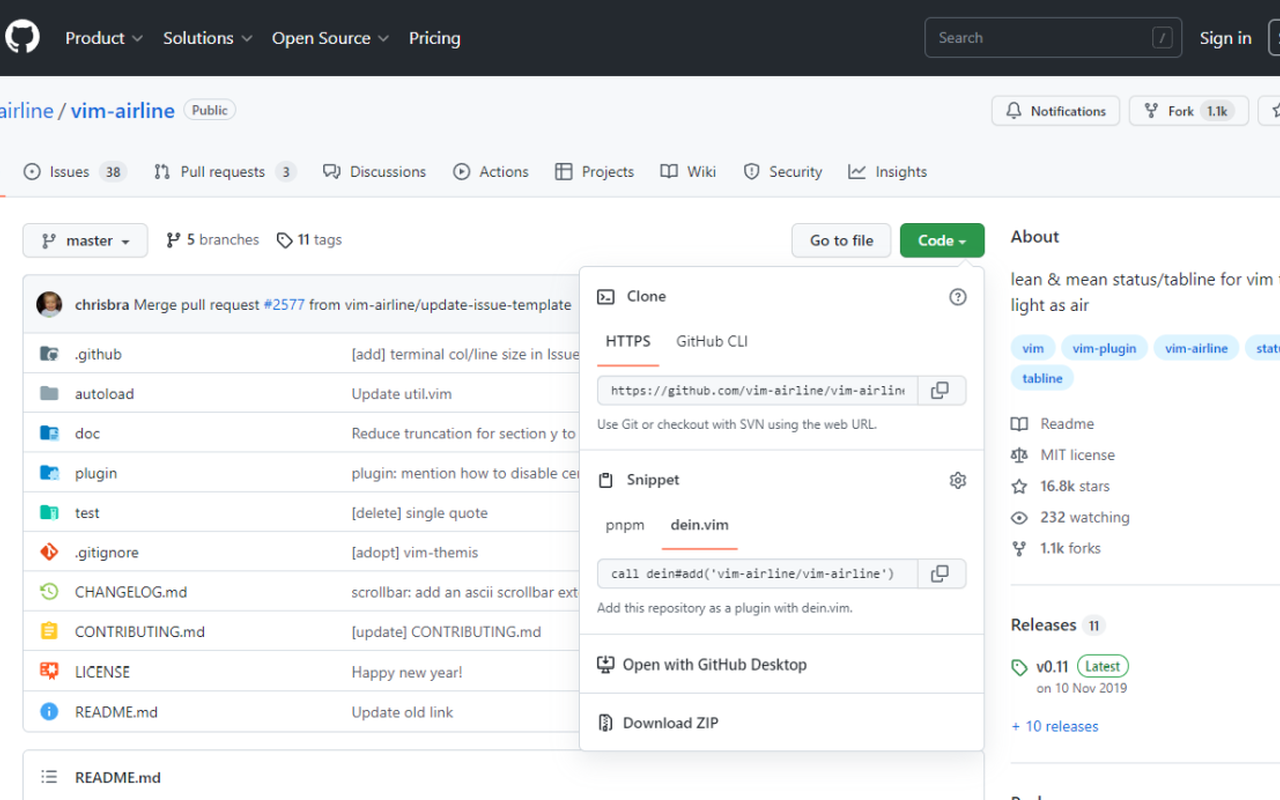1280x800 pixels.
Task: Open the Security tab
Action: [x=783, y=172]
